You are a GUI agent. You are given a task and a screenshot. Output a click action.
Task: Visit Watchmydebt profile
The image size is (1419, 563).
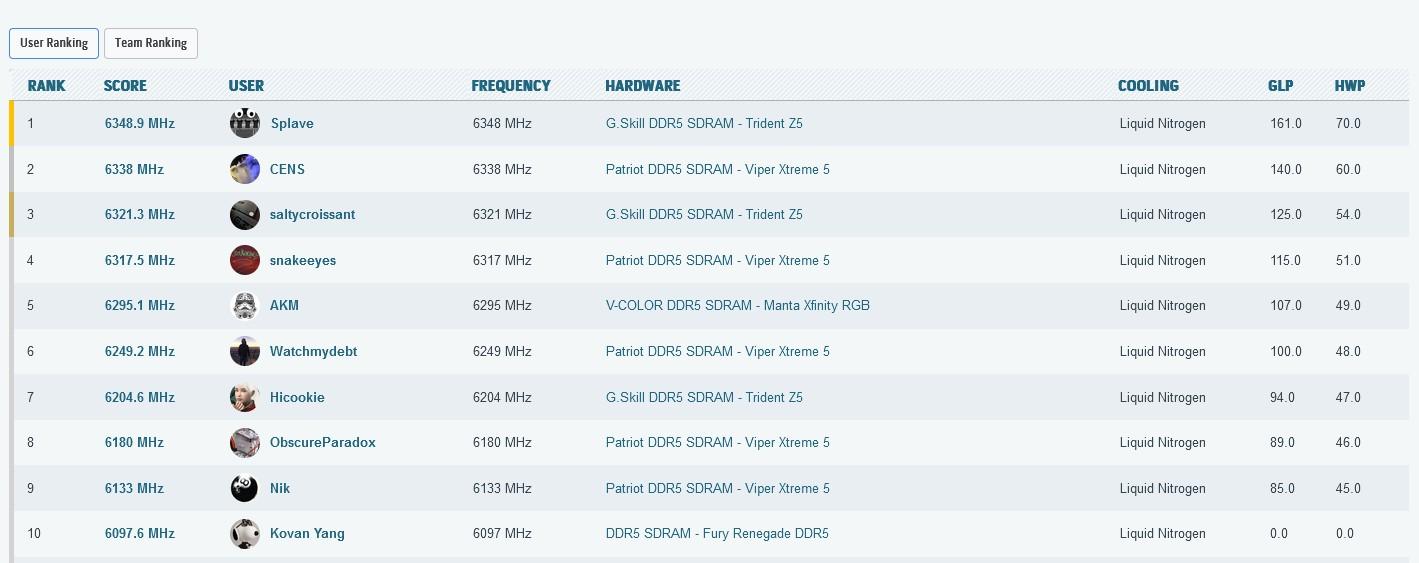tap(313, 351)
